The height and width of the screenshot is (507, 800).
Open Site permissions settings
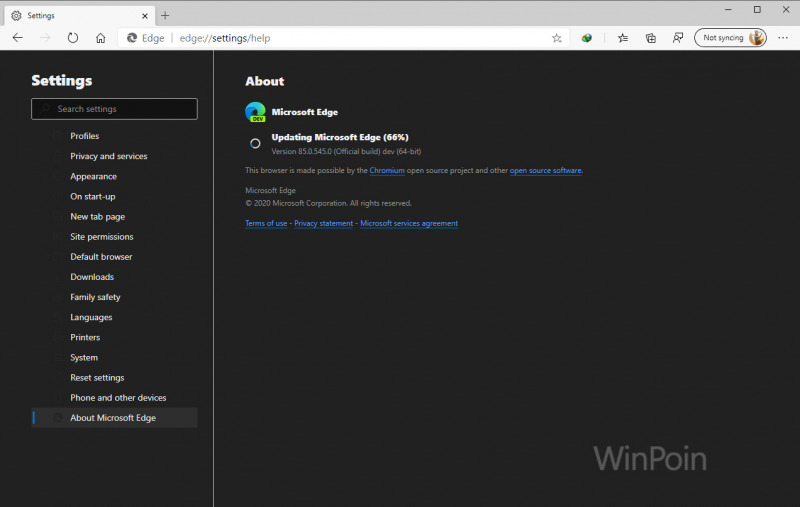click(x=102, y=237)
